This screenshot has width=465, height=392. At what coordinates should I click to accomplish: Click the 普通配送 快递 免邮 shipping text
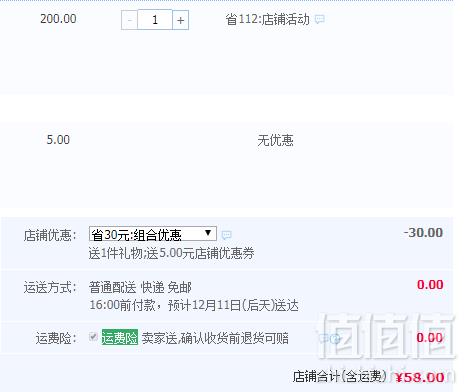point(140,287)
